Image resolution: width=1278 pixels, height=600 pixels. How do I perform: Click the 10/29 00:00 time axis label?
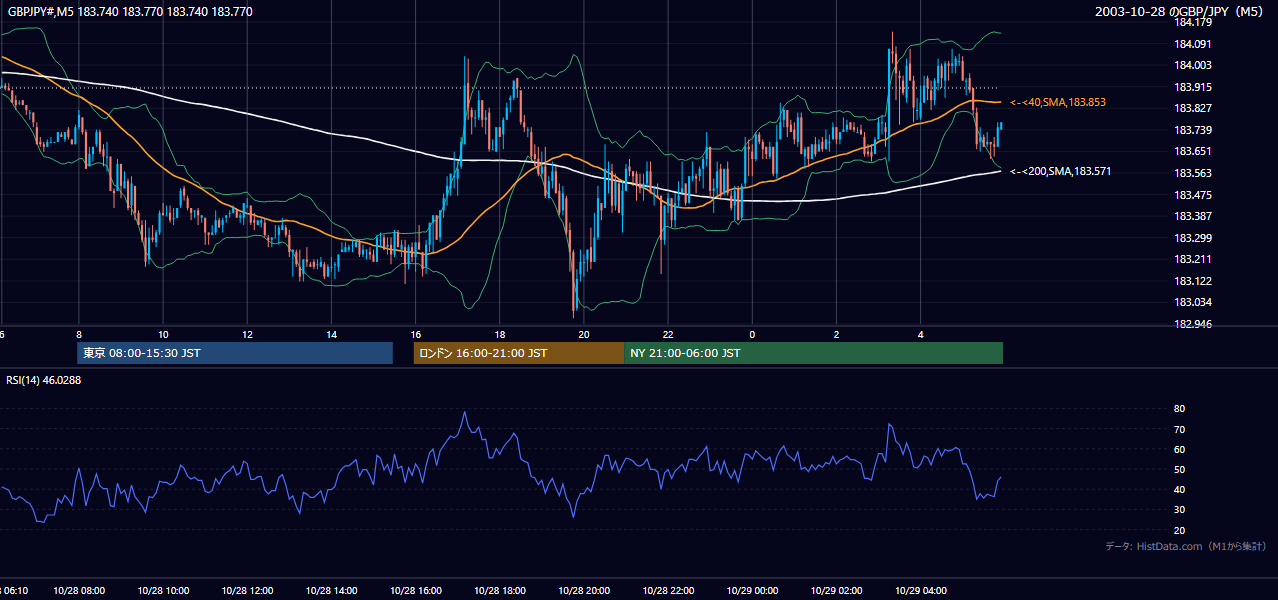coord(752,591)
